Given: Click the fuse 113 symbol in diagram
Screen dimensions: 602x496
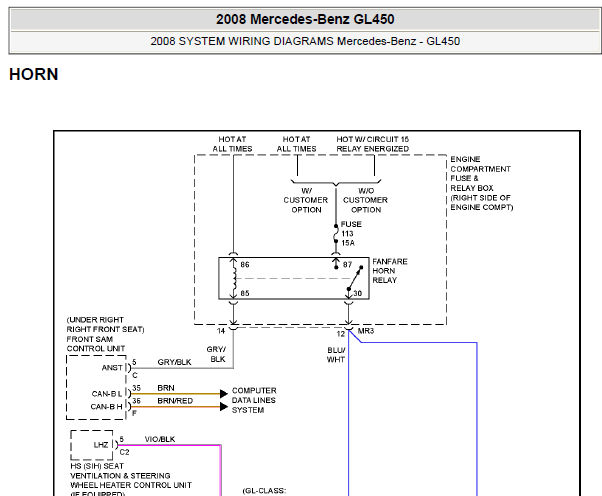Looking at the screenshot, I should 336,233.
